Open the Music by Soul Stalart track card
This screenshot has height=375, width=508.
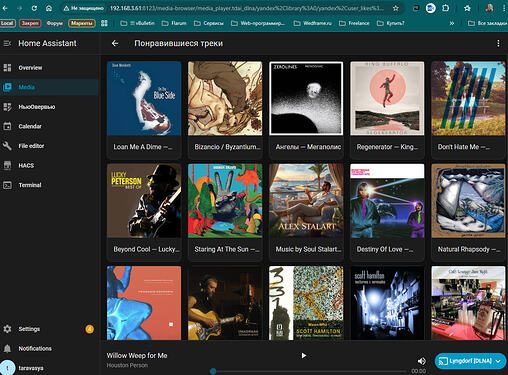pyautogui.click(x=306, y=212)
